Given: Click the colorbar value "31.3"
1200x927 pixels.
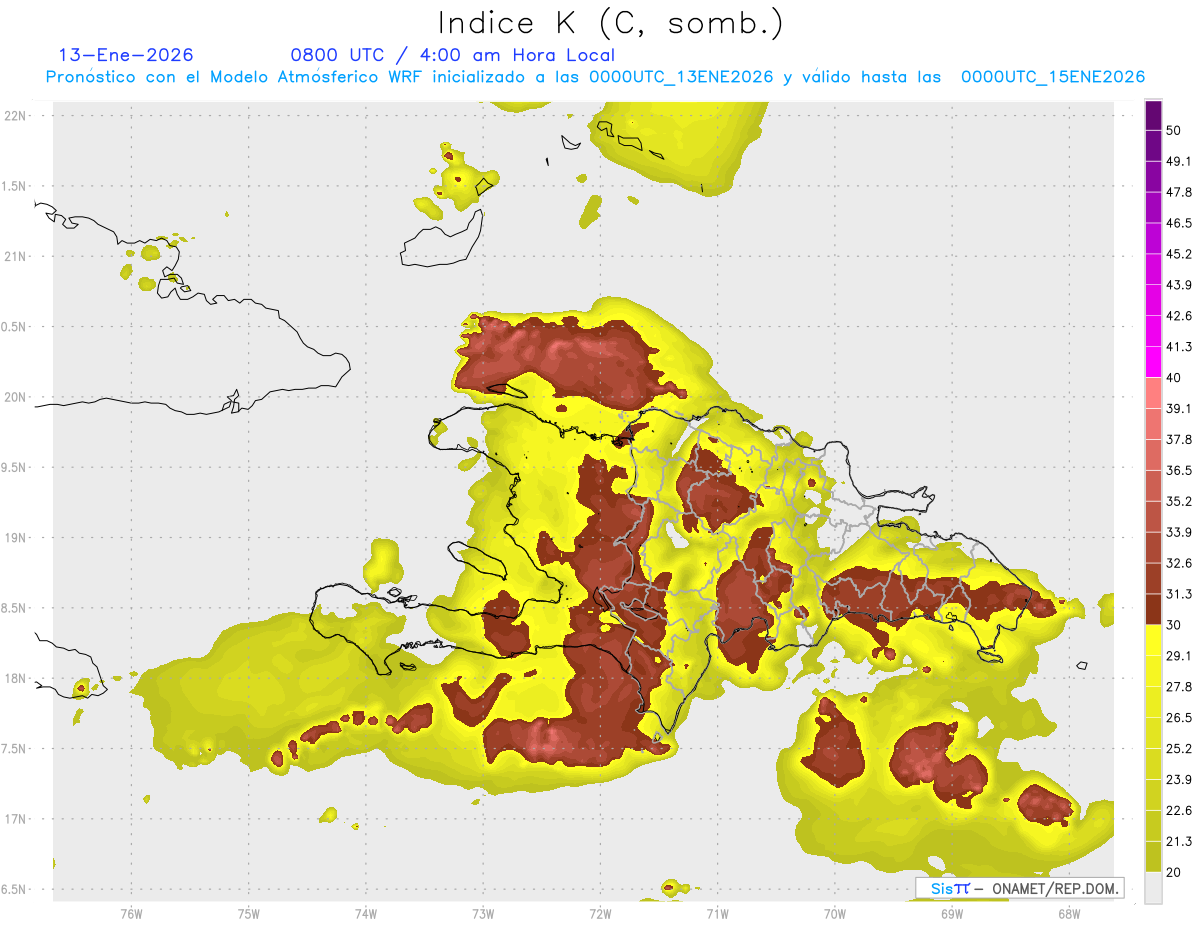Looking at the screenshot, I should click(x=1179, y=594).
